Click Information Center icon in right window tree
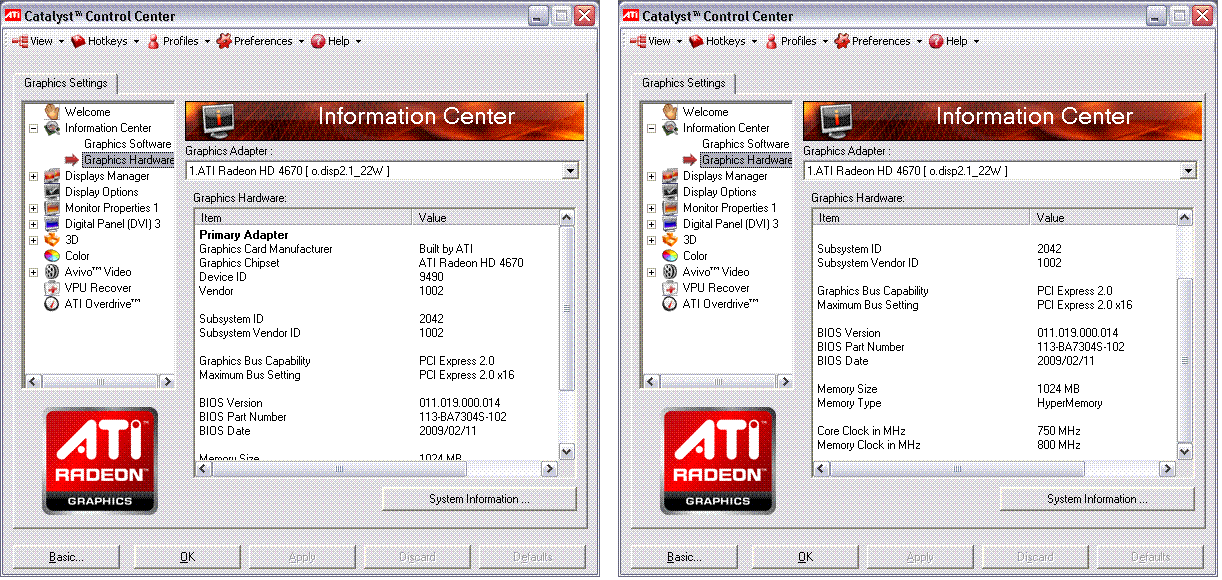 tap(670, 128)
